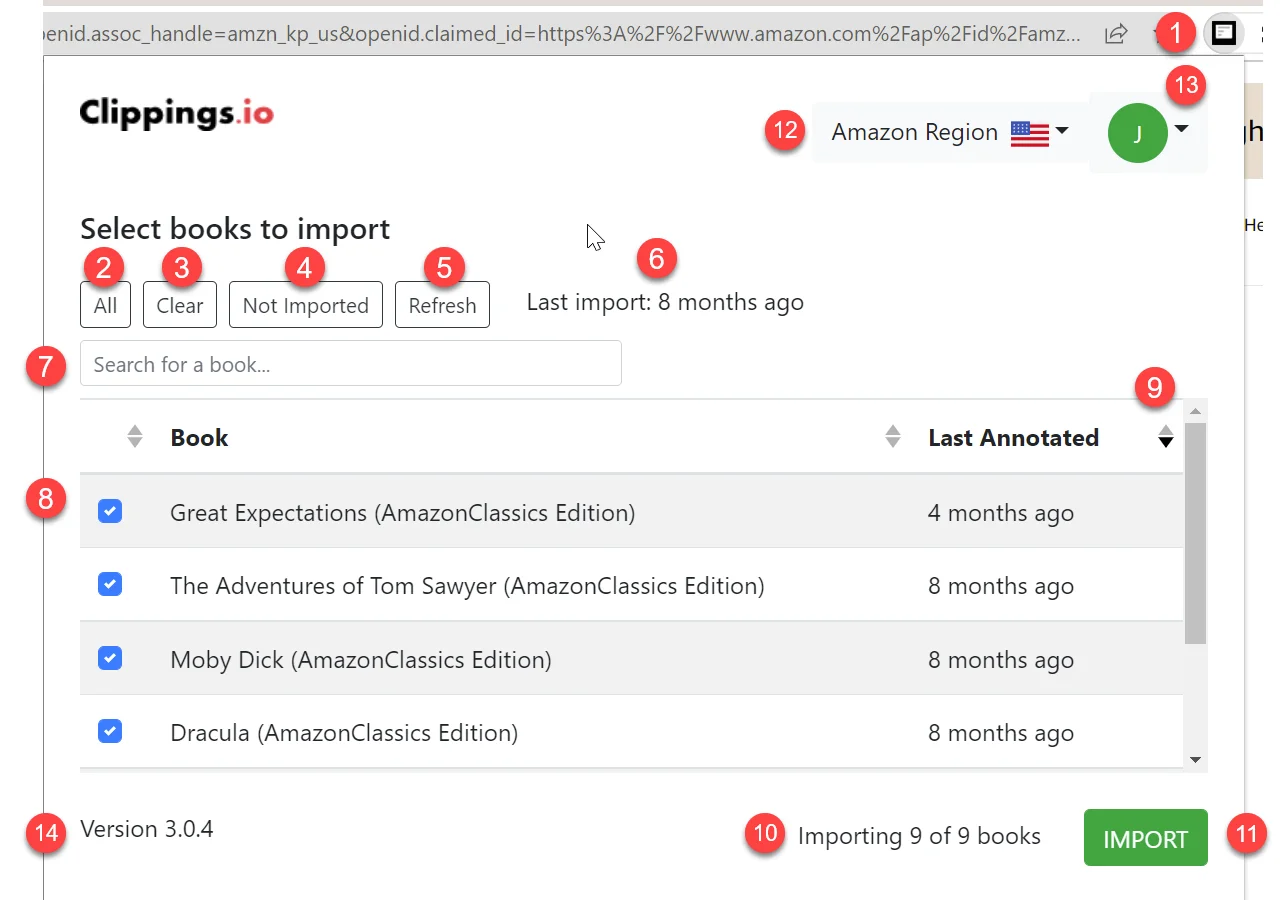Click 'Select books to import' heading

click(x=235, y=229)
